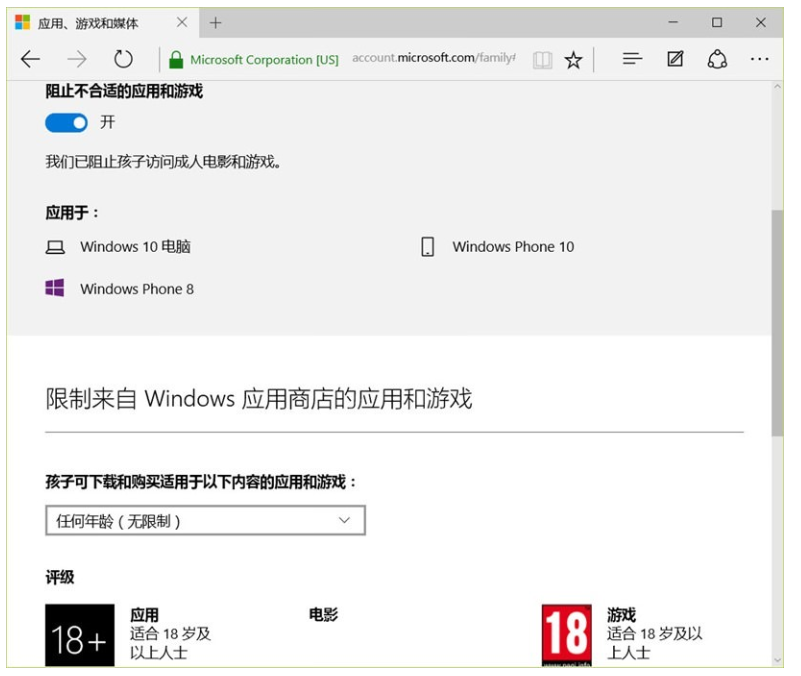Navigate back with the back arrow

pos(31,60)
